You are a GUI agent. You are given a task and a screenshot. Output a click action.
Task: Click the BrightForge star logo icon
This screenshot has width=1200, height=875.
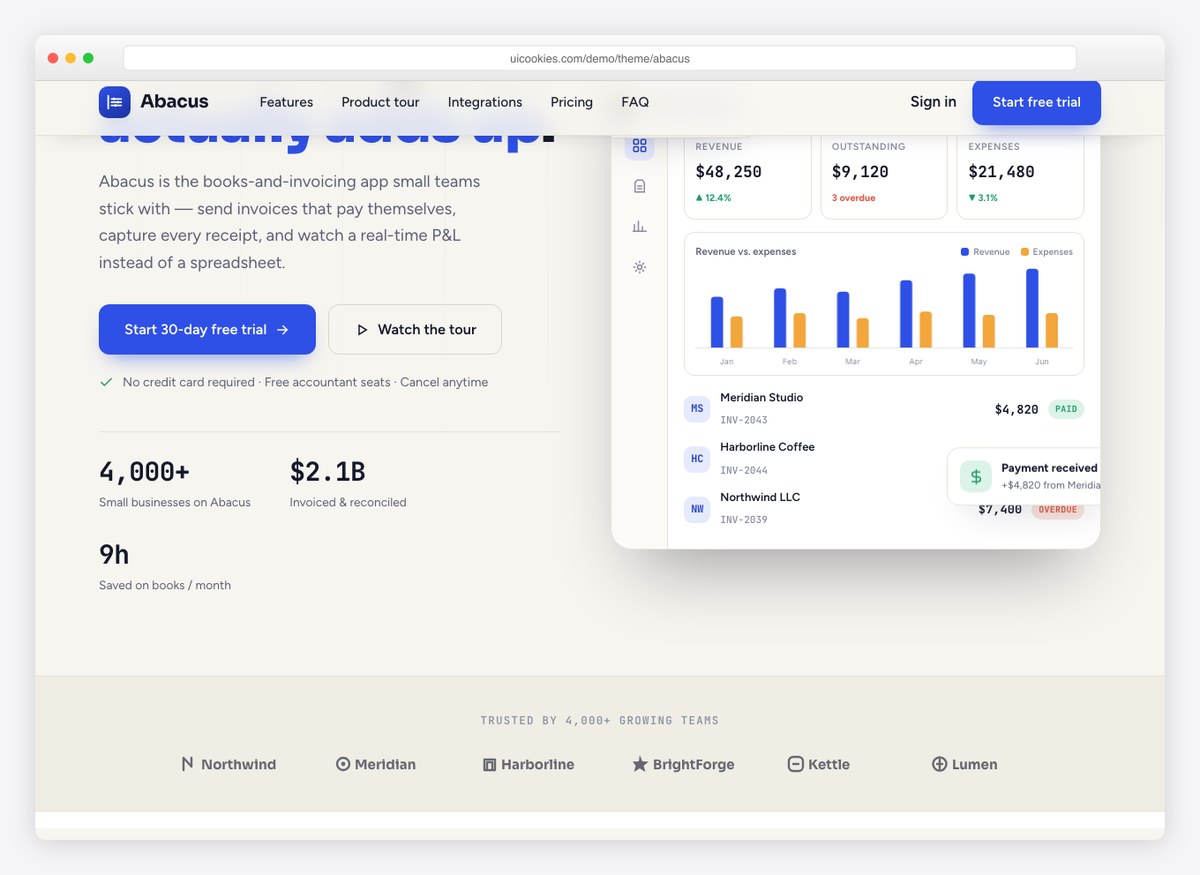pos(640,764)
